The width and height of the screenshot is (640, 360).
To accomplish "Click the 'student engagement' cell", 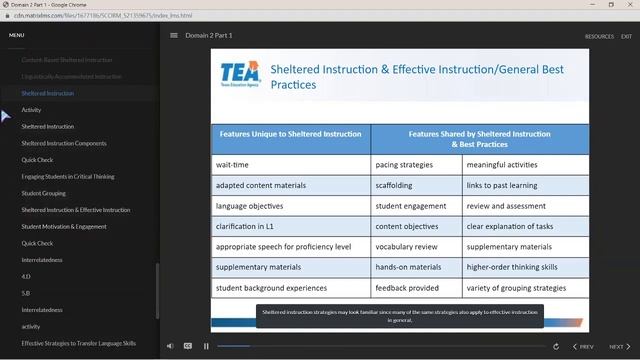I will coord(416,206).
